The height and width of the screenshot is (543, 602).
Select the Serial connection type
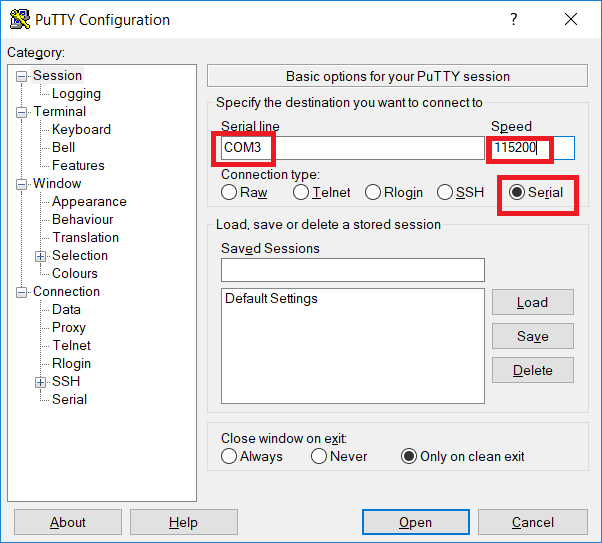coord(536,192)
